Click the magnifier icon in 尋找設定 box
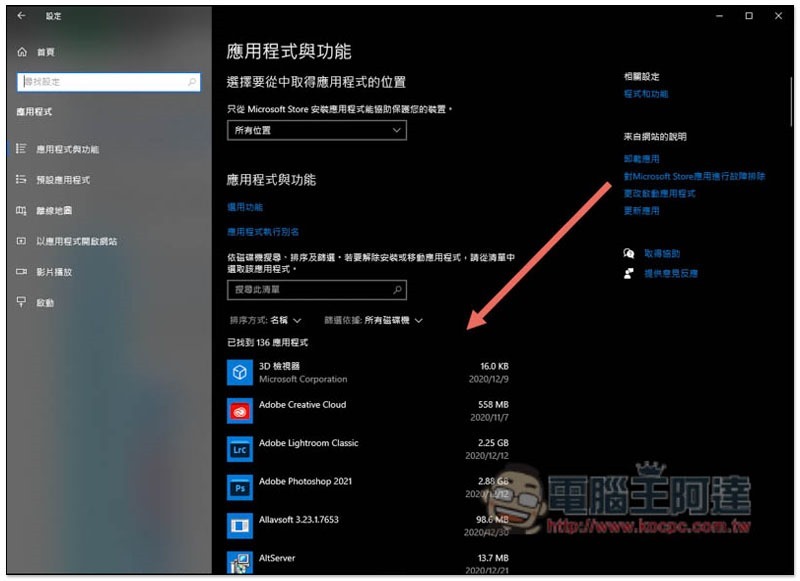The image size is (800, 581). (x=192, y=82)
